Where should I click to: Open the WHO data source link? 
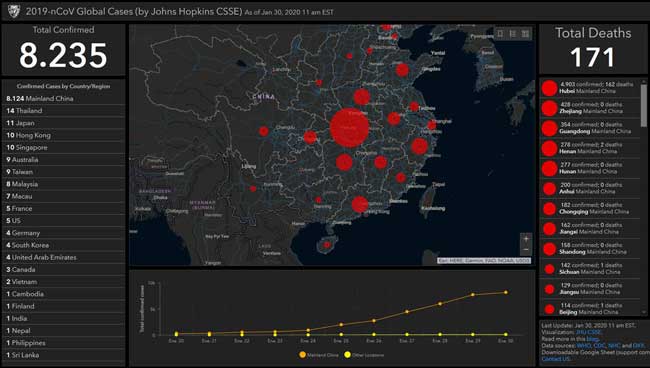click(583, 345)
